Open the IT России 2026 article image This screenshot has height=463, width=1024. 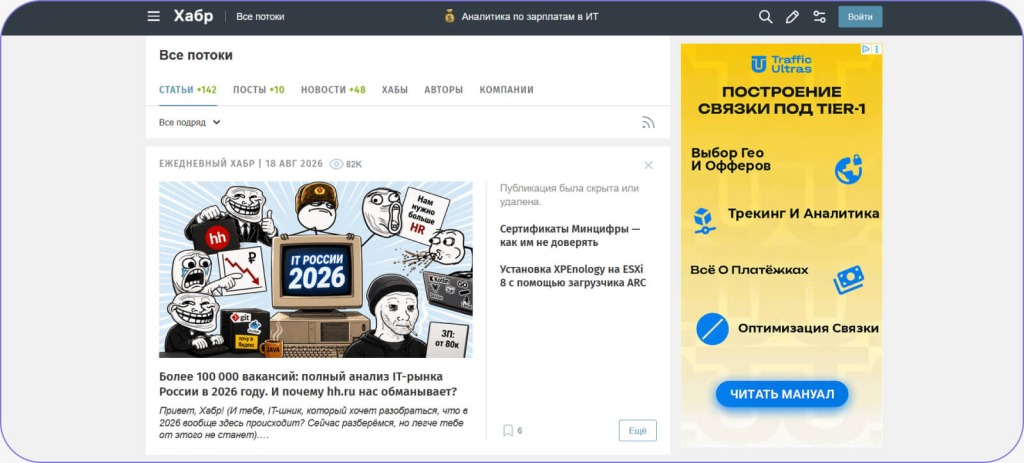[315, 269]
